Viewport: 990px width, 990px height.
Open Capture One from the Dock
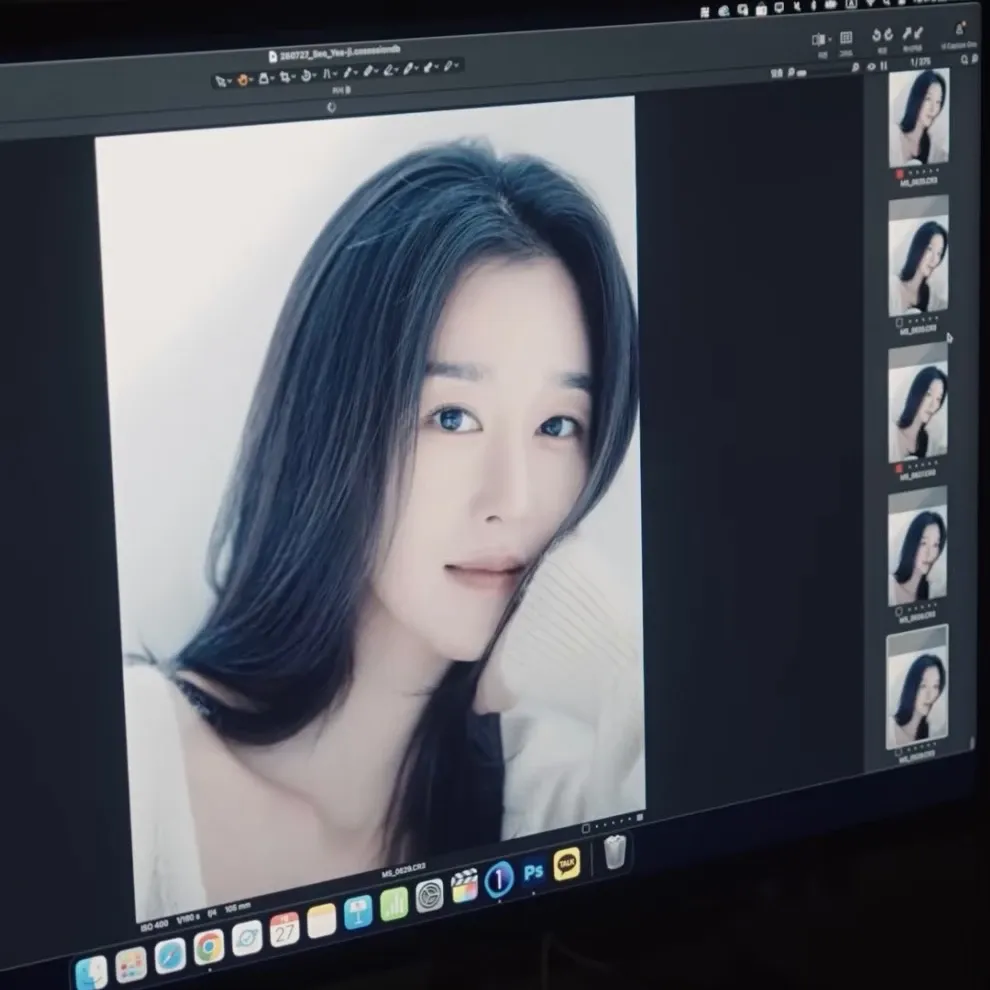pyautogui.click(x=499, y=878)
